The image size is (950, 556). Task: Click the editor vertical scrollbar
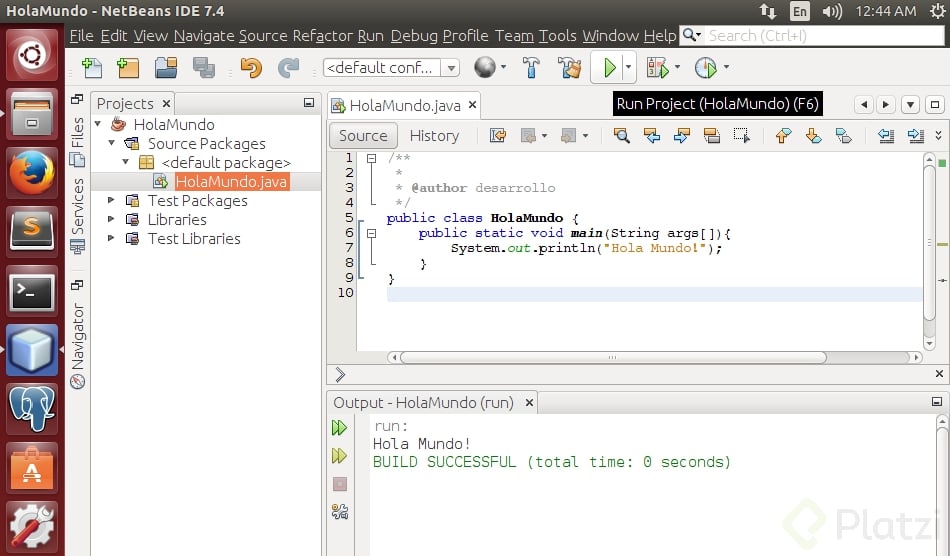click(x=929, y=242)
